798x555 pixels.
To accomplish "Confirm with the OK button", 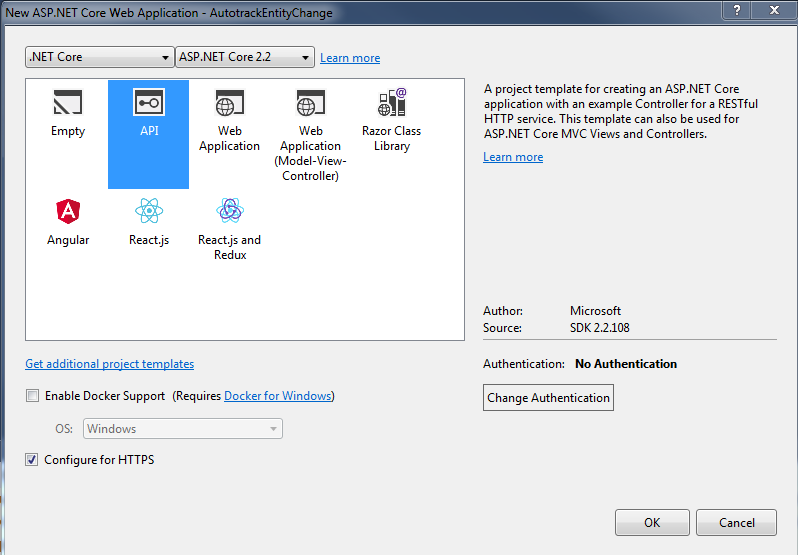I will point(652,522).
